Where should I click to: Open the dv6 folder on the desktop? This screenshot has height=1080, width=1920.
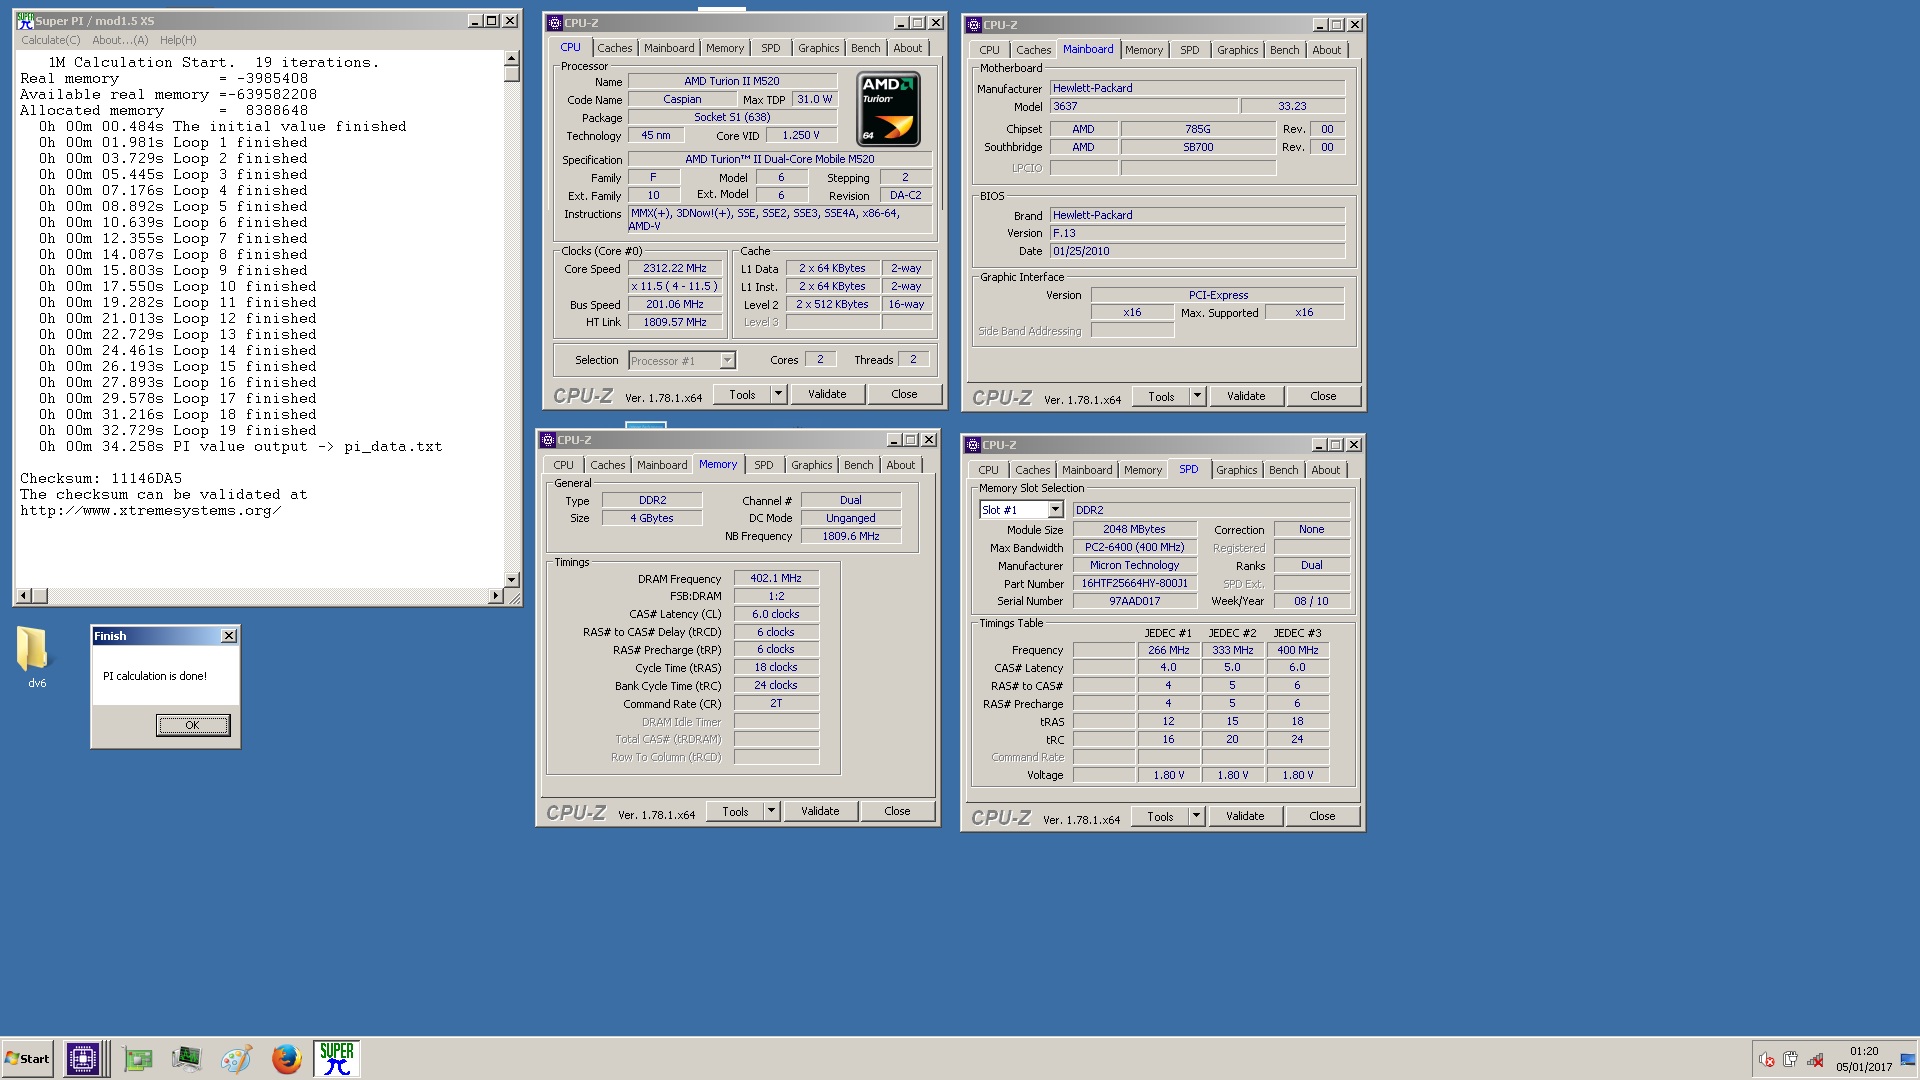pyautogui.click(x=35, y=656)
